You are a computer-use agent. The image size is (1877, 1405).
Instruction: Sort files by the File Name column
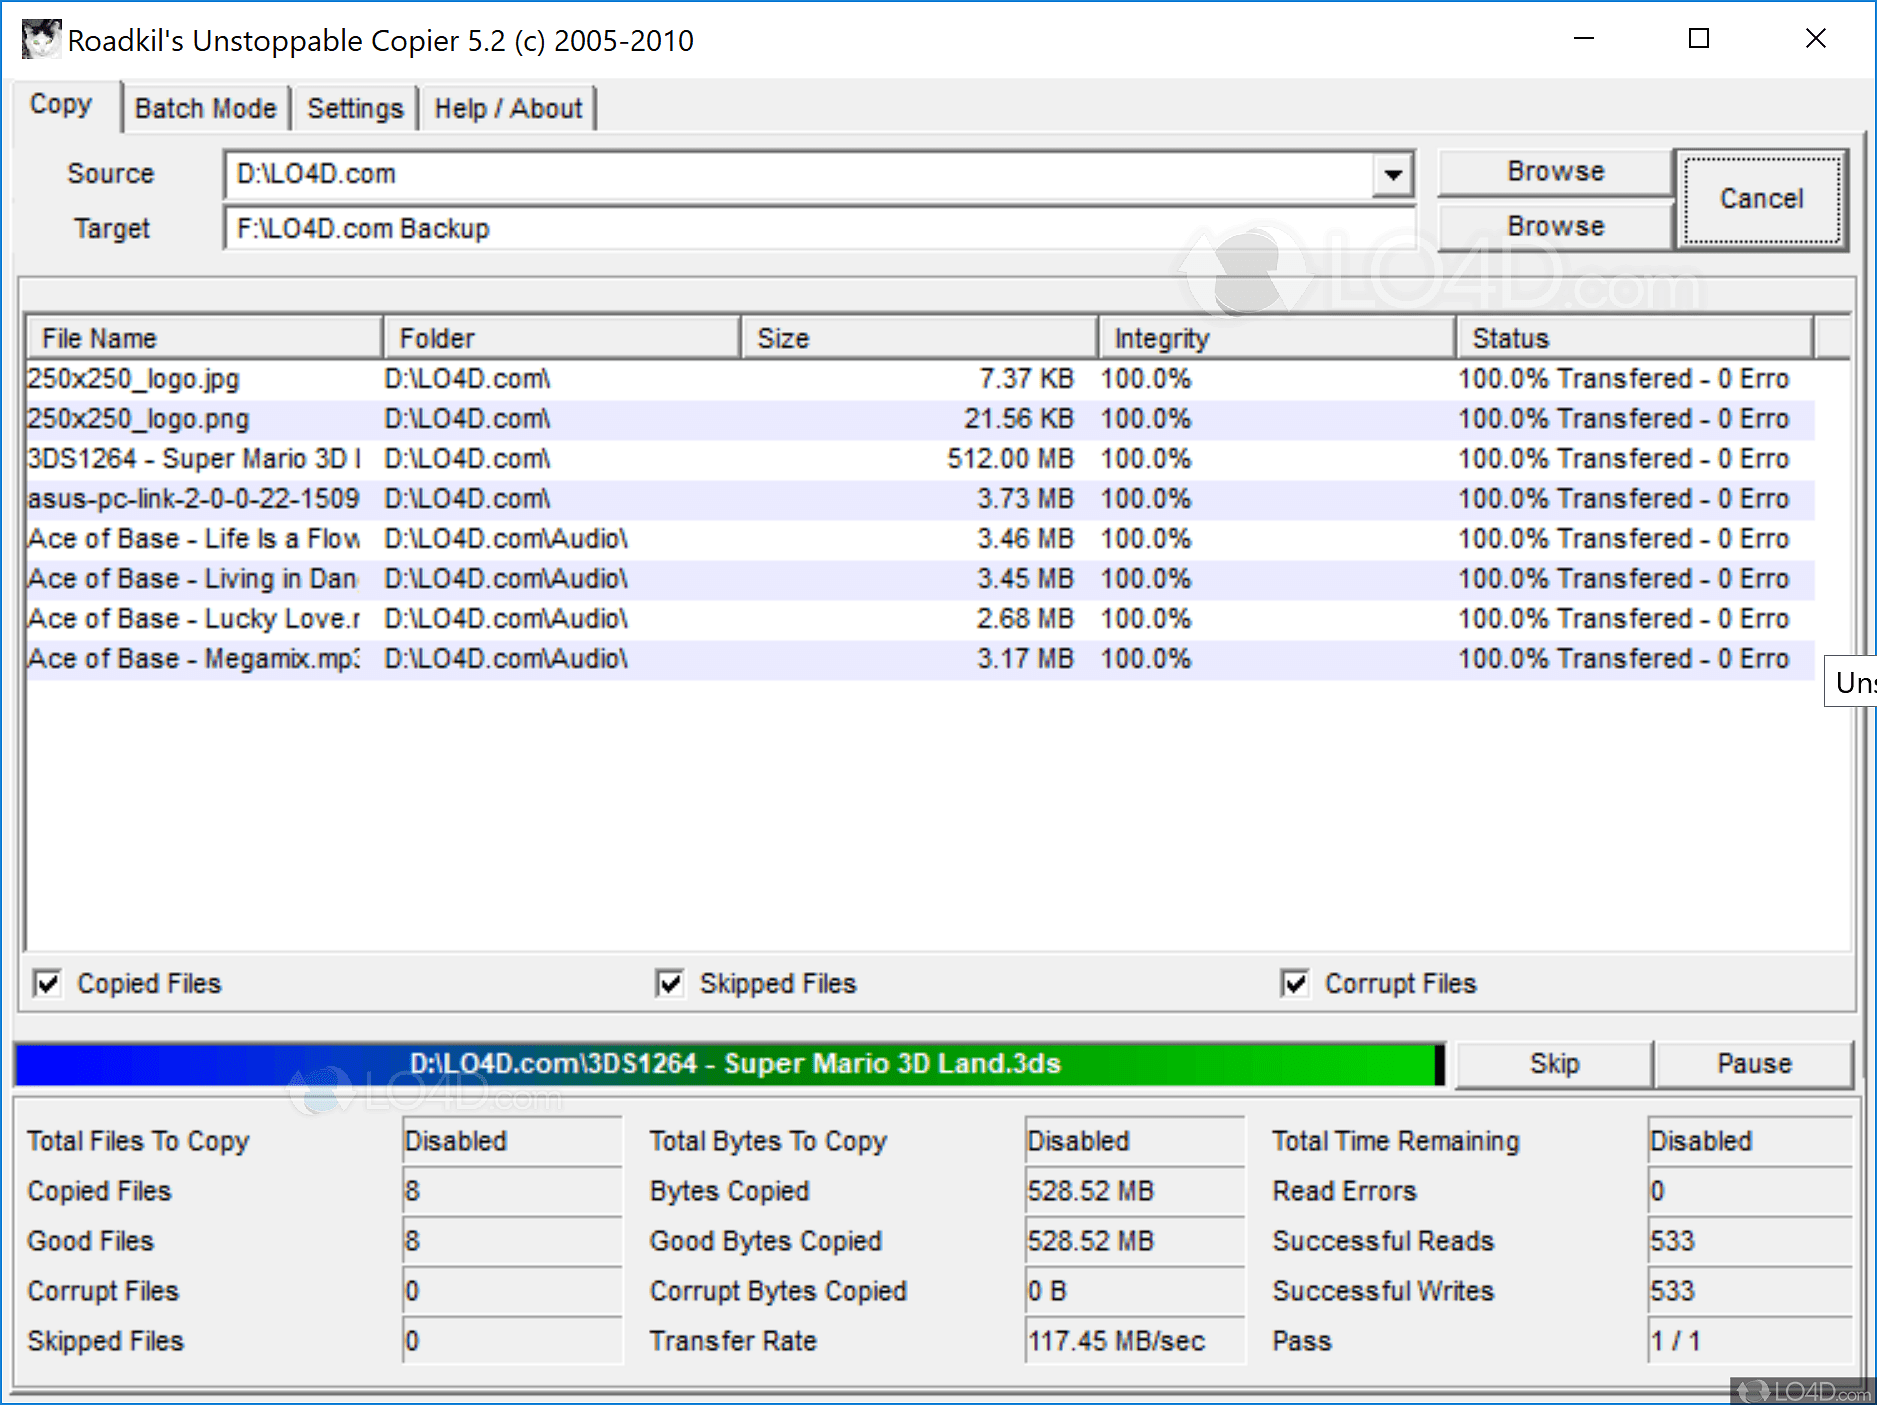click(x=200, y=337)
